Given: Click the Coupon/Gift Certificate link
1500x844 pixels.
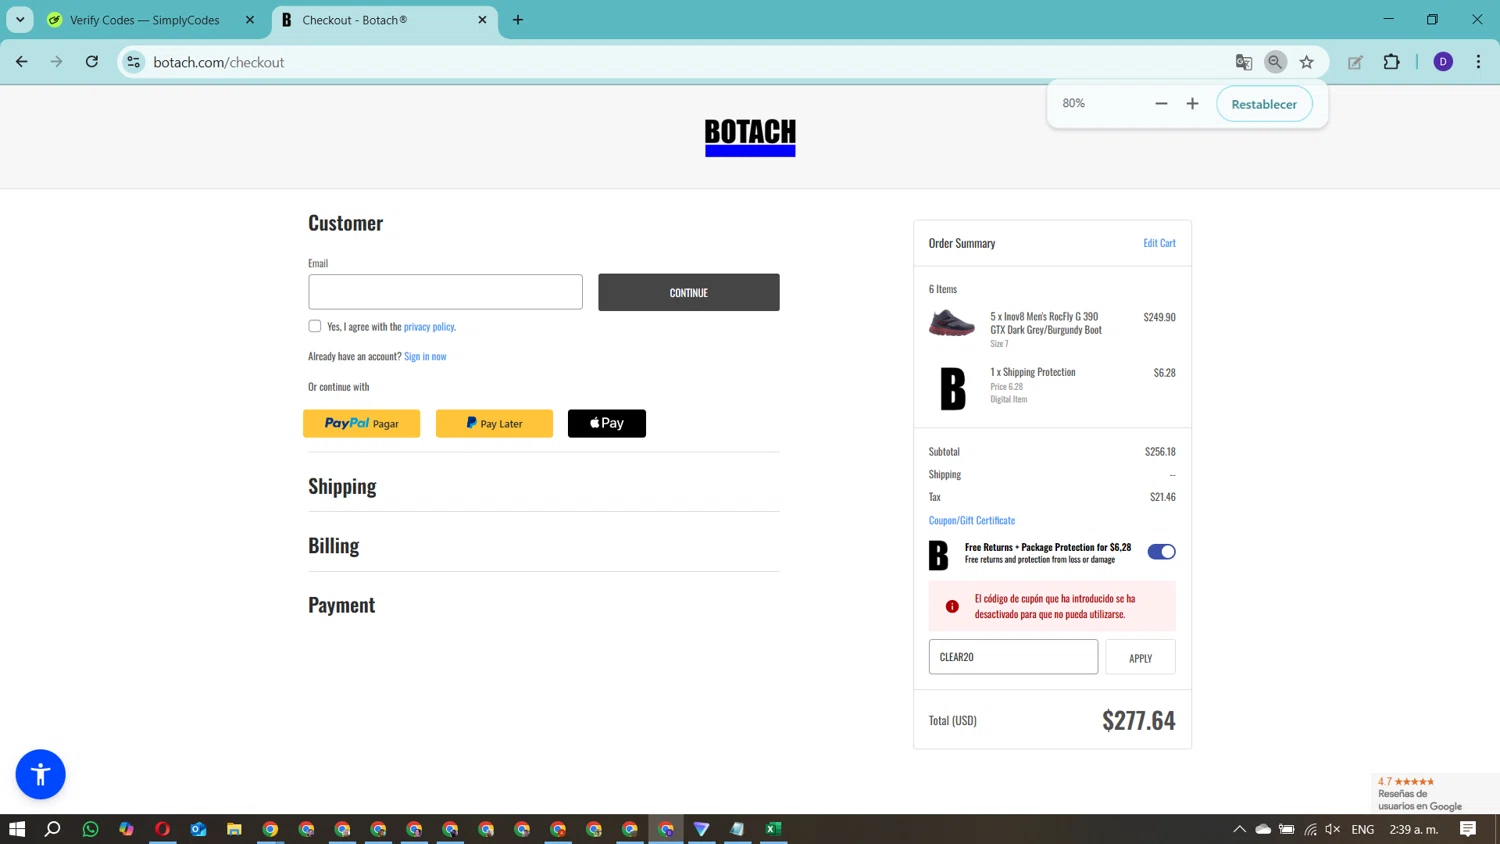Looking at the screenshot, I should (x=971, y=520).
